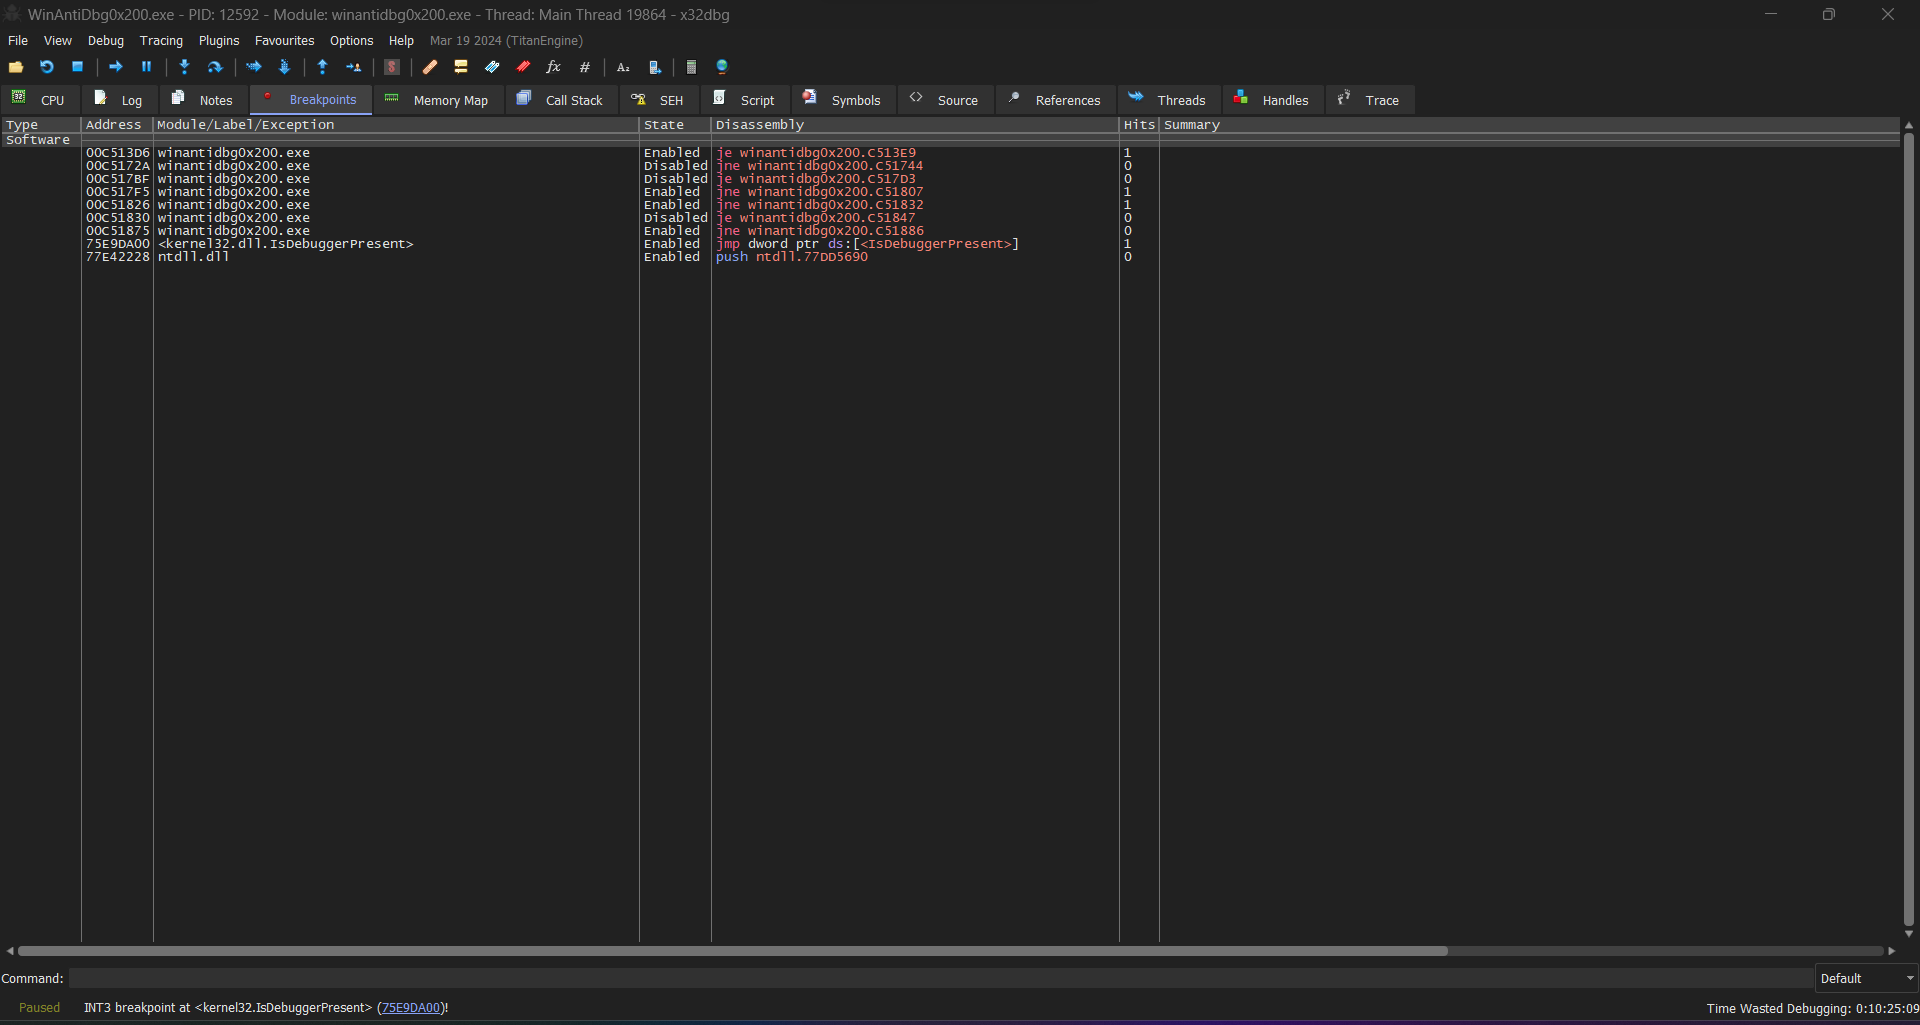Open the Debug menu
The image size is (1920, 1025).
(x=106, y=41)
